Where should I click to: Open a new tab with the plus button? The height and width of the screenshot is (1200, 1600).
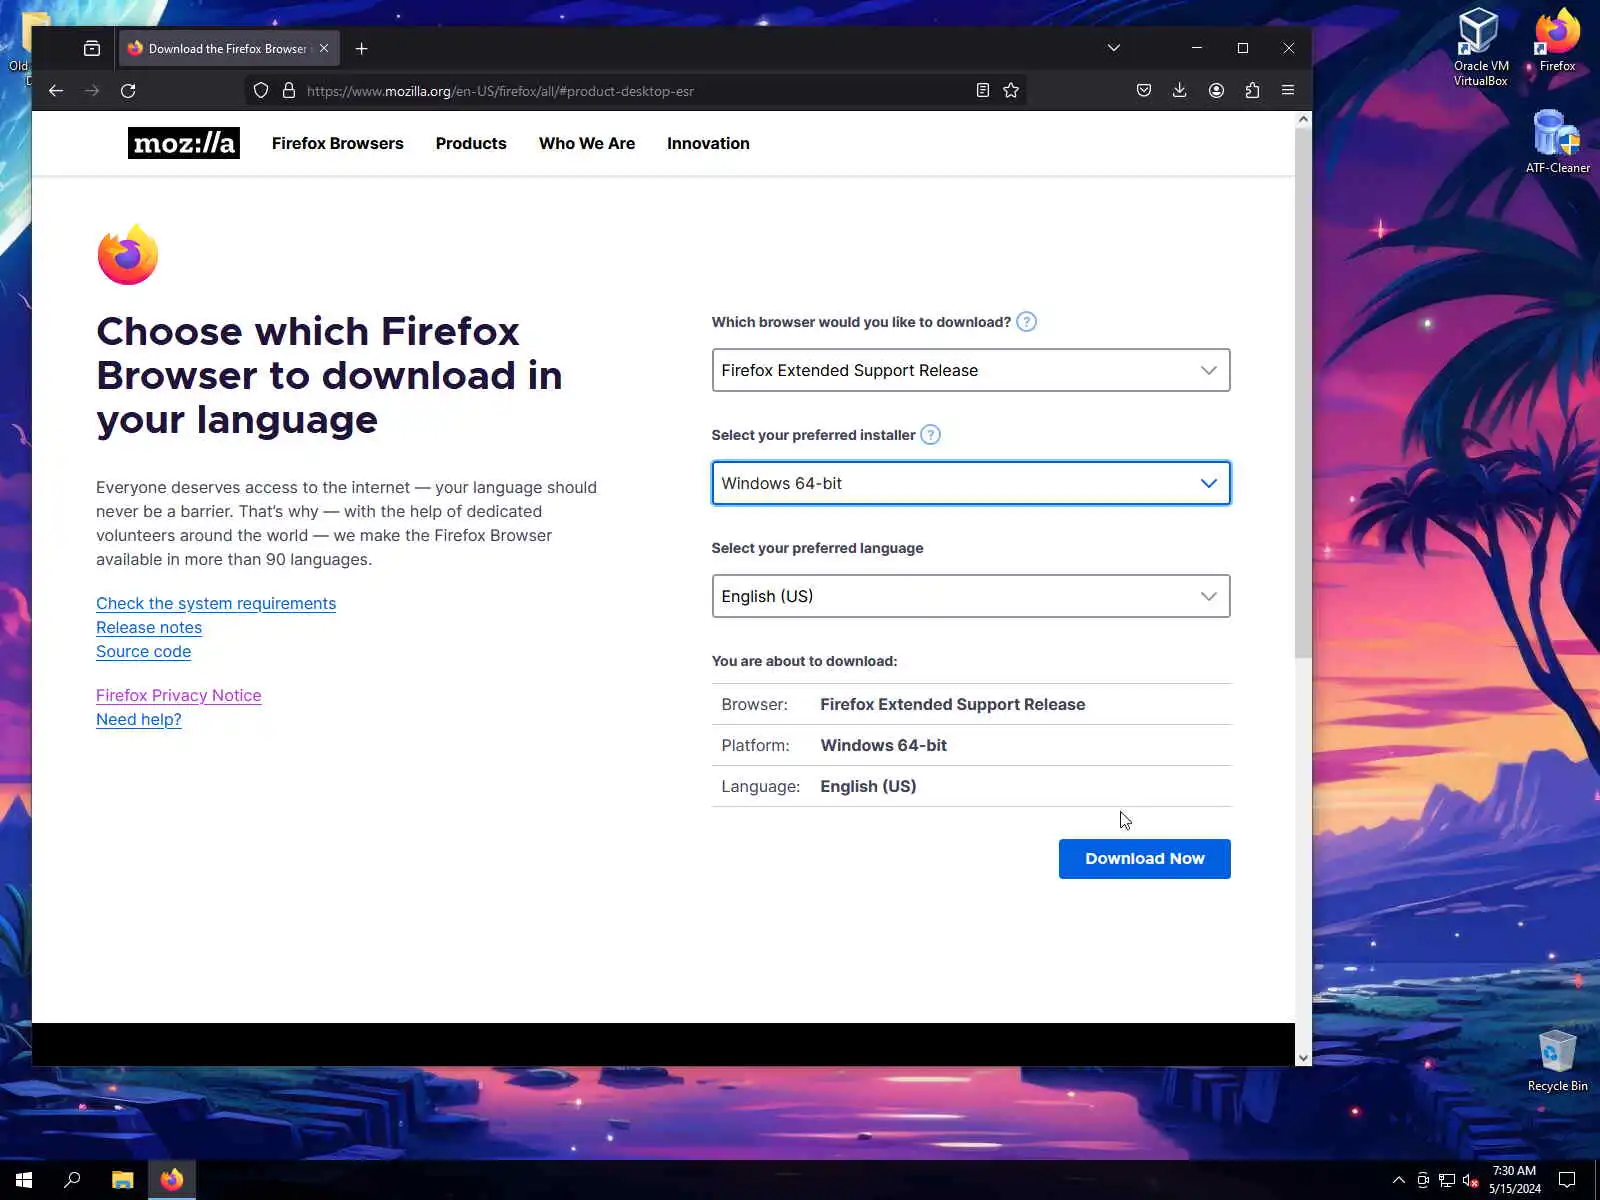pyautogui.click(x=362, y=48)
